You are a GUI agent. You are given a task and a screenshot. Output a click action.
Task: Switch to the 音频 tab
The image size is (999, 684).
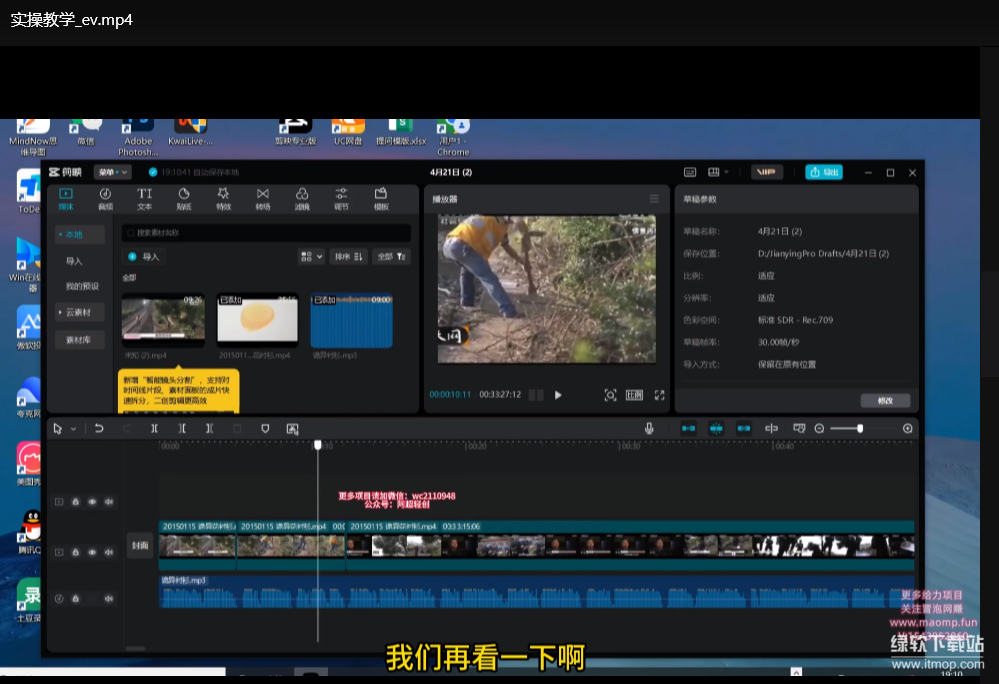[105, 199]
